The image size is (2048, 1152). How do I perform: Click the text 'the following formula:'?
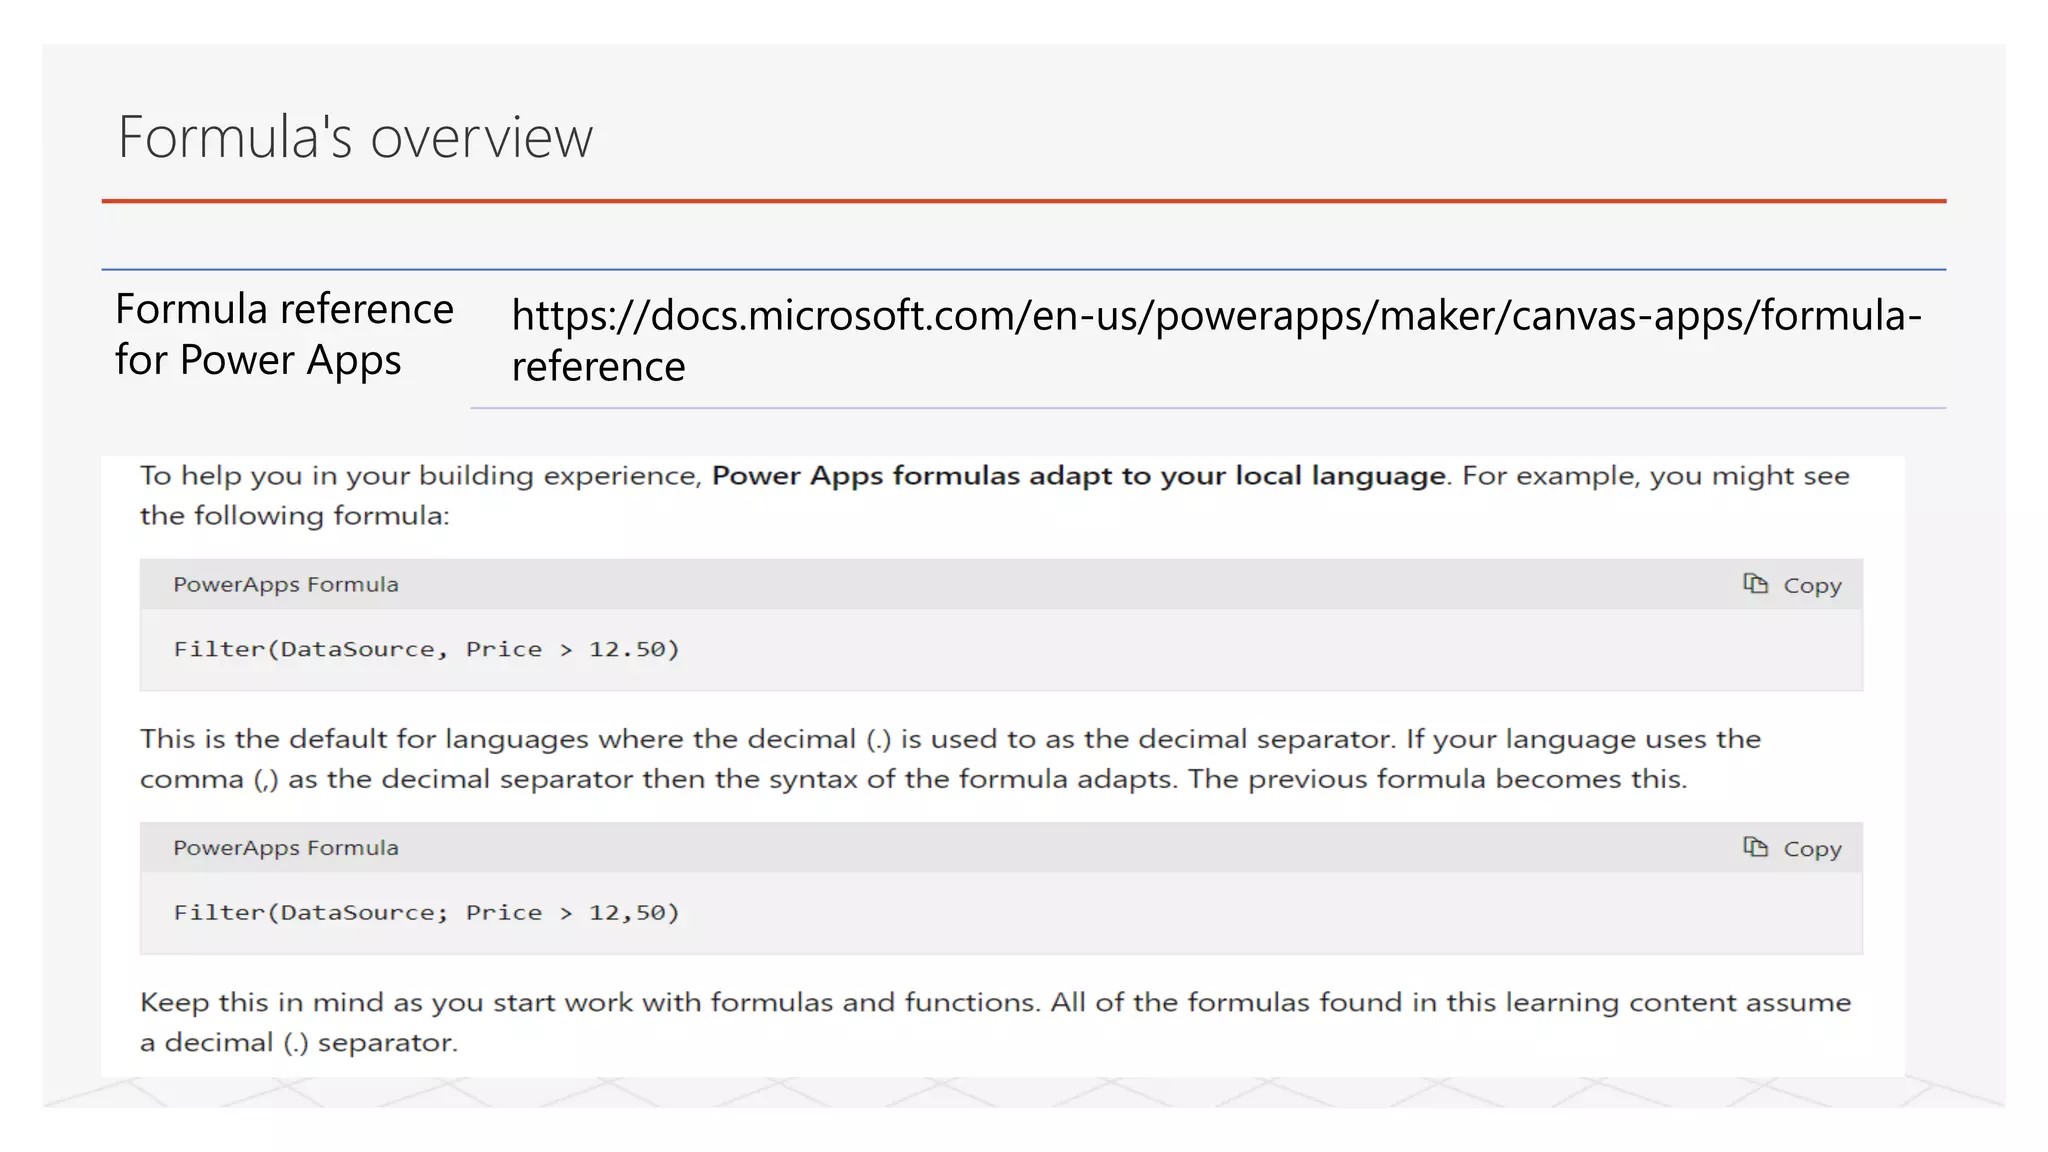[x=295, y=516]
